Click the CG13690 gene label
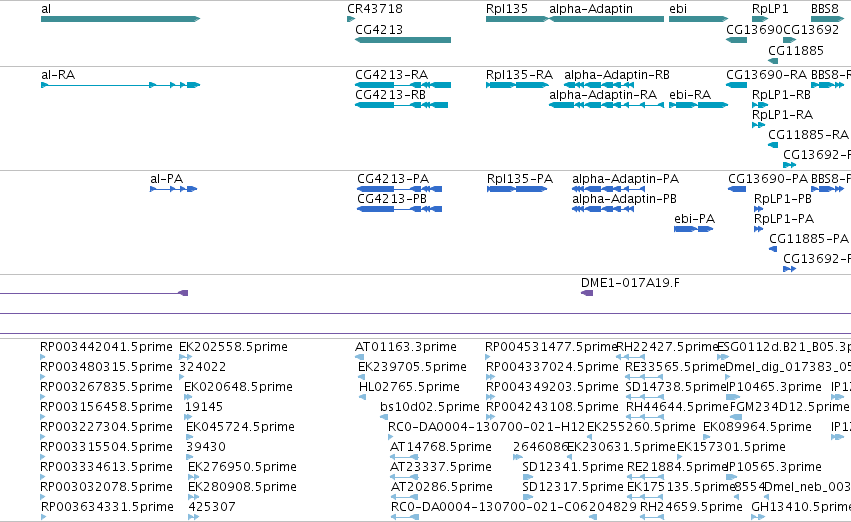Screen dimensions: 851x522 pyautogui.click(x=754, y=29)
